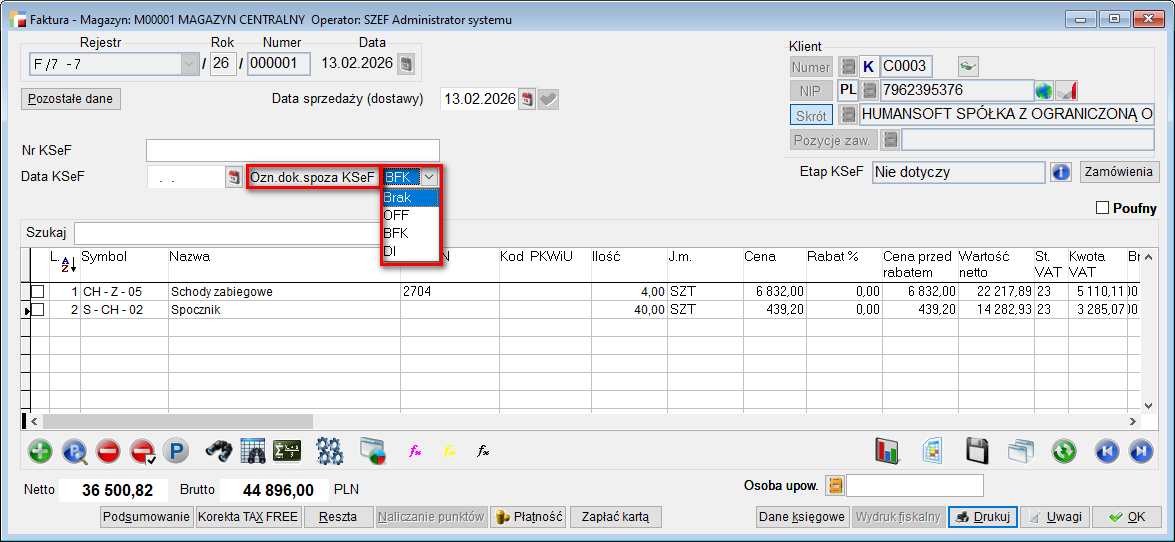Click the floppy disk save icon
The image size is (1175, 542).
tap(977, 451)
